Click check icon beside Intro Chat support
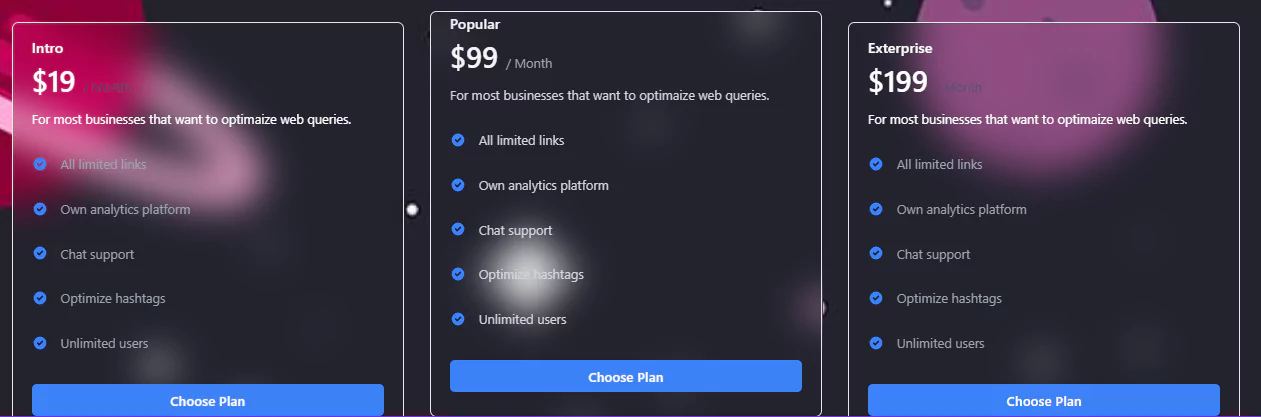 tap(40, 254)
